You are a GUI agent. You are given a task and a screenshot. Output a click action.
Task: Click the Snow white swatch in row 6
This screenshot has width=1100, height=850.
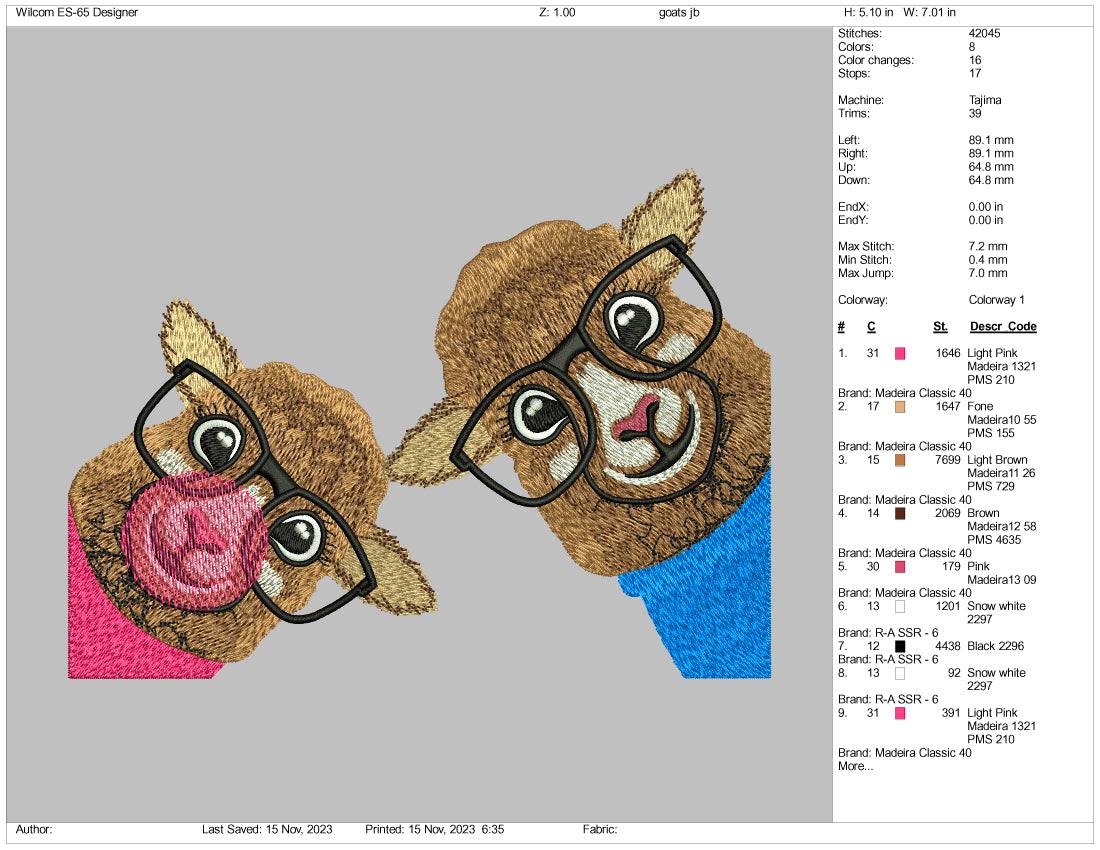[900, 606]
